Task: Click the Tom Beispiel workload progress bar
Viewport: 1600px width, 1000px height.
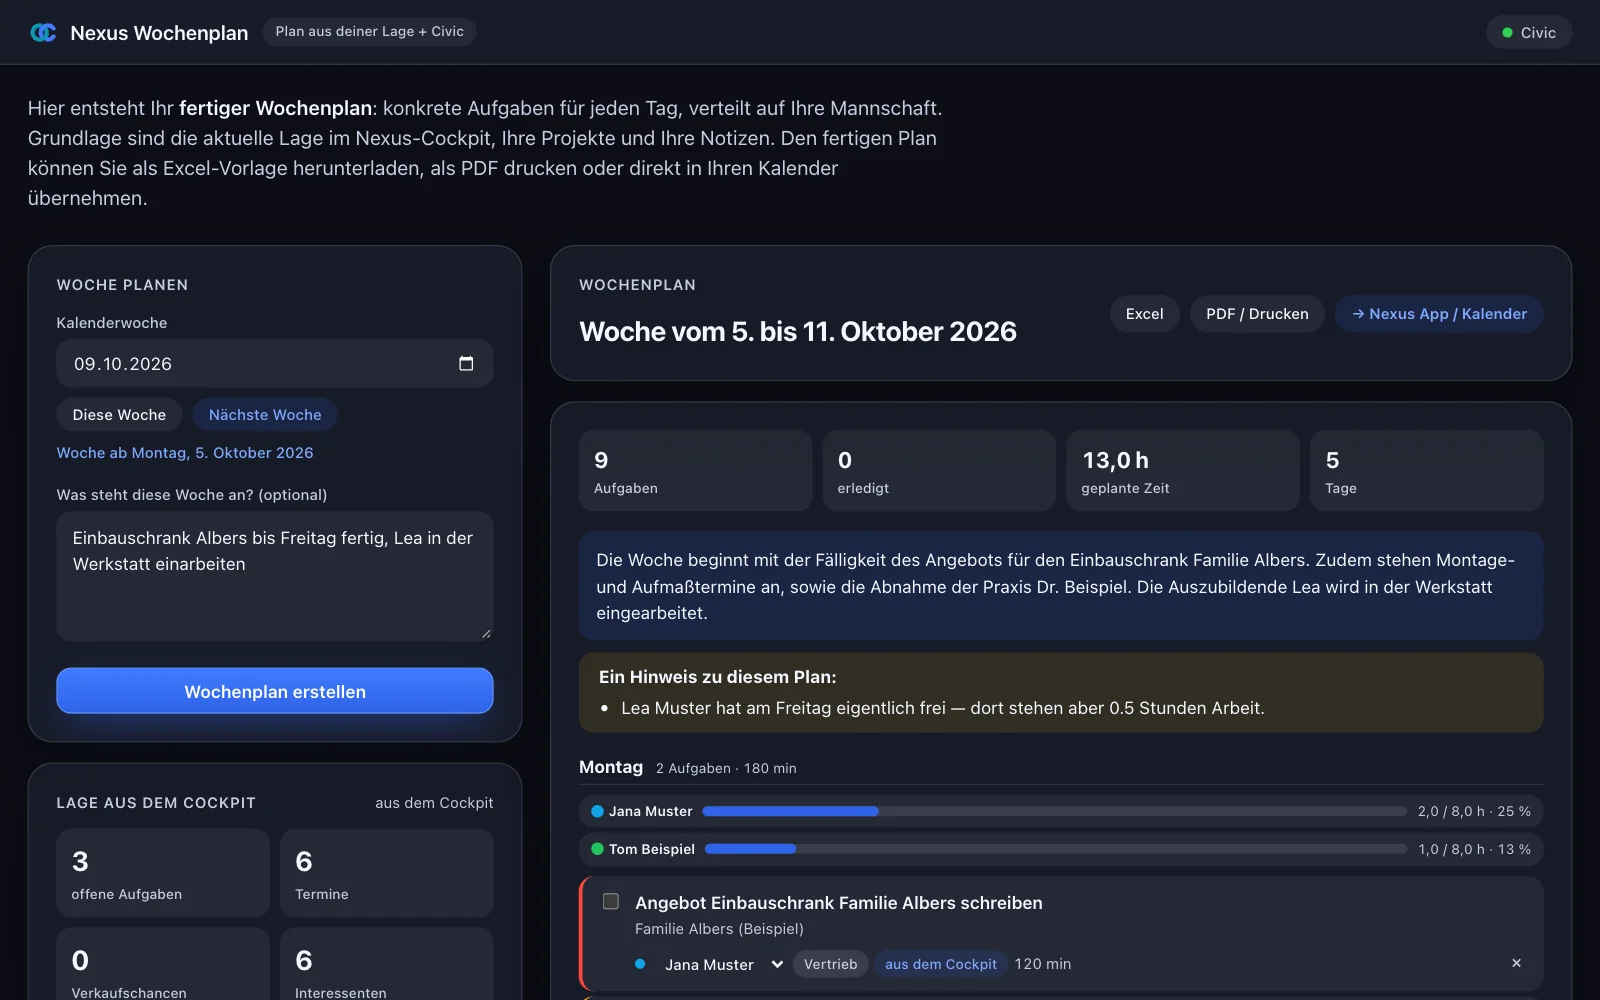Action: 1056,849
